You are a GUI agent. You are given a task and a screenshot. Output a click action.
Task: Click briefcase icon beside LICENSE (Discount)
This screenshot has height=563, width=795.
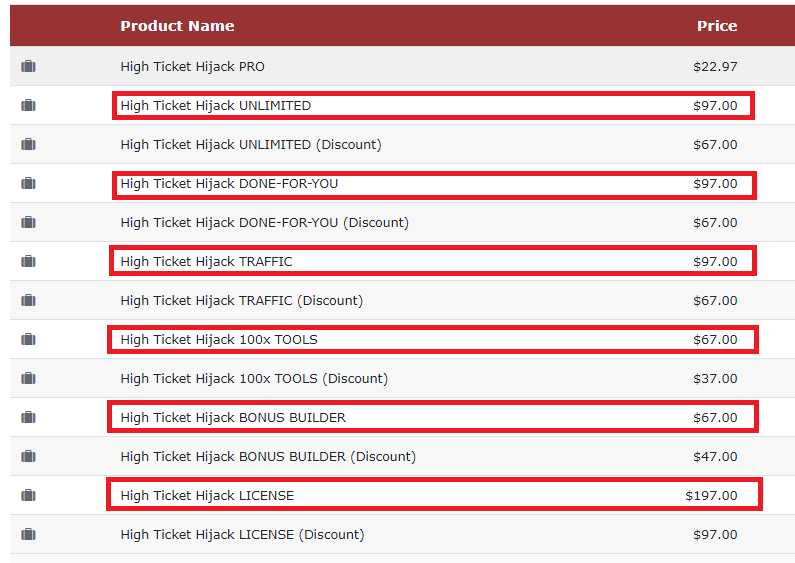pos(28,534)
